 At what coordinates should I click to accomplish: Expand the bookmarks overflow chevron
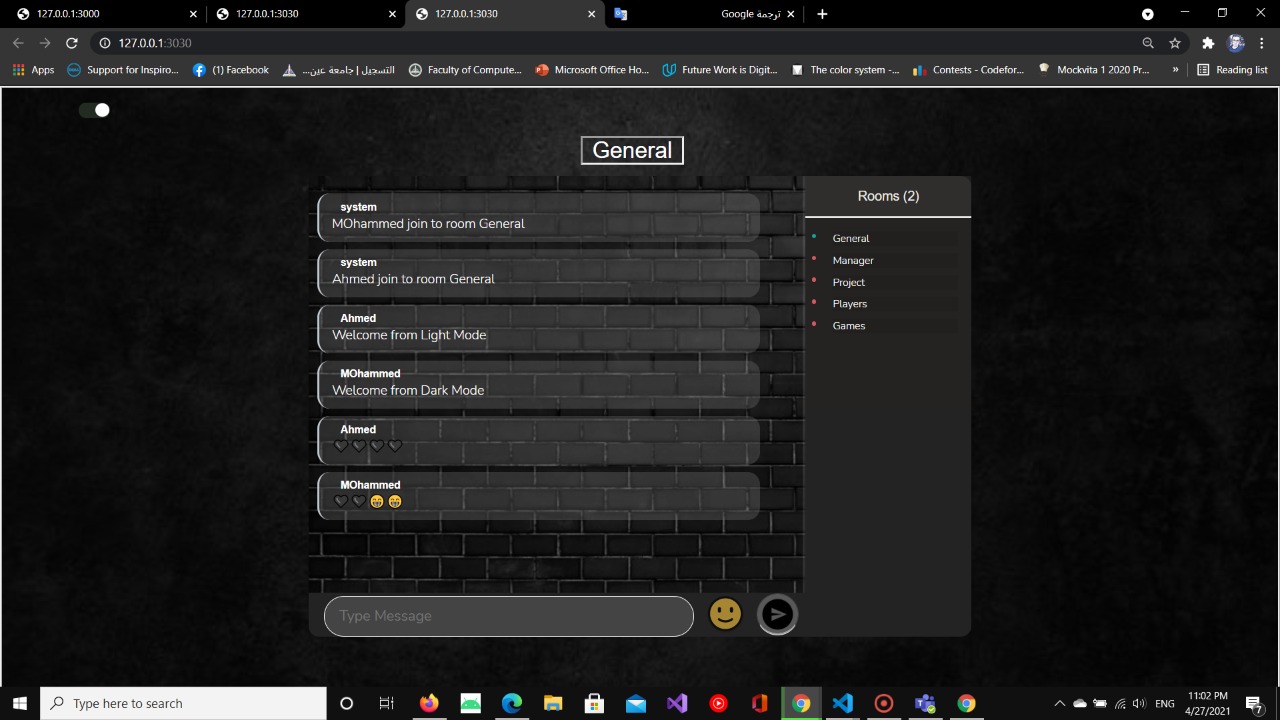click(1175, 70)
